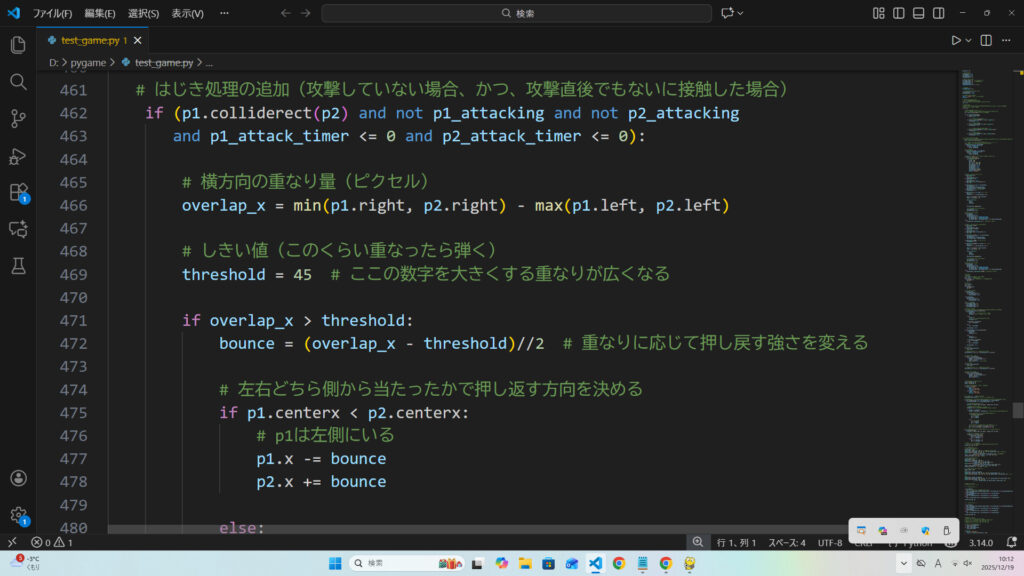Click the UTF-8 encoding in status bar
Screen dimensions: 1024x576
pos(830,542)
